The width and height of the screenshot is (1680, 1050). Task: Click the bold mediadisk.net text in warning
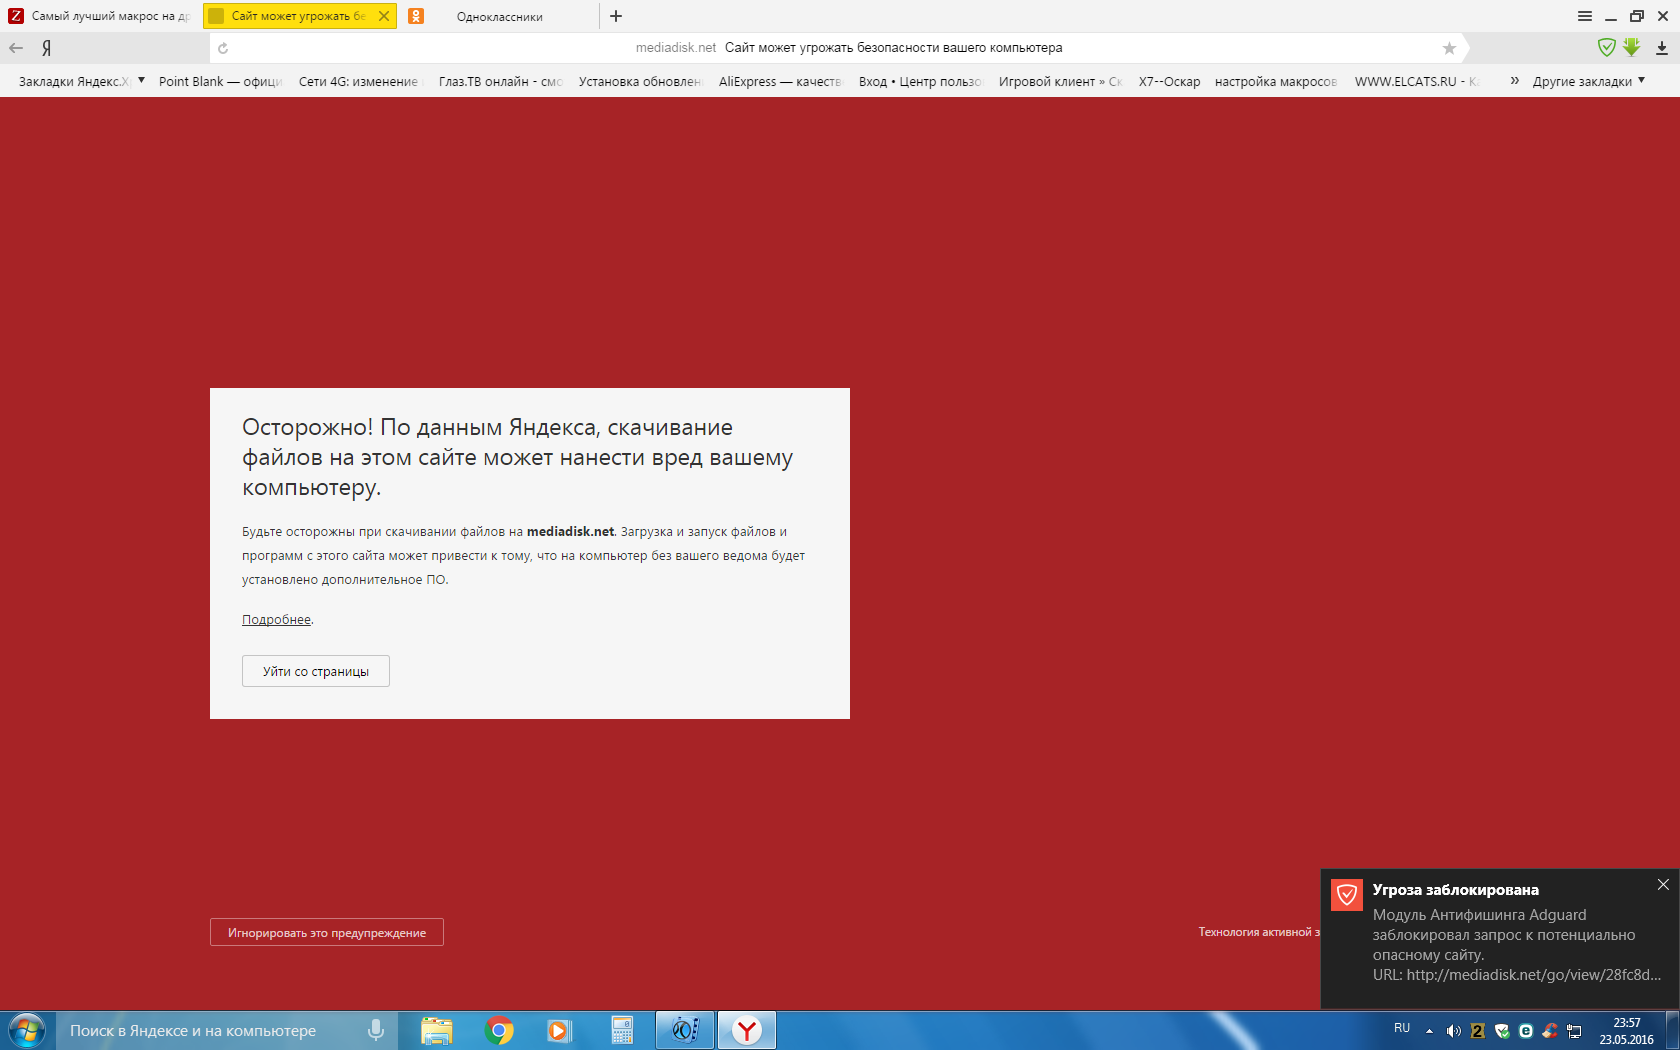click(570, 532)
